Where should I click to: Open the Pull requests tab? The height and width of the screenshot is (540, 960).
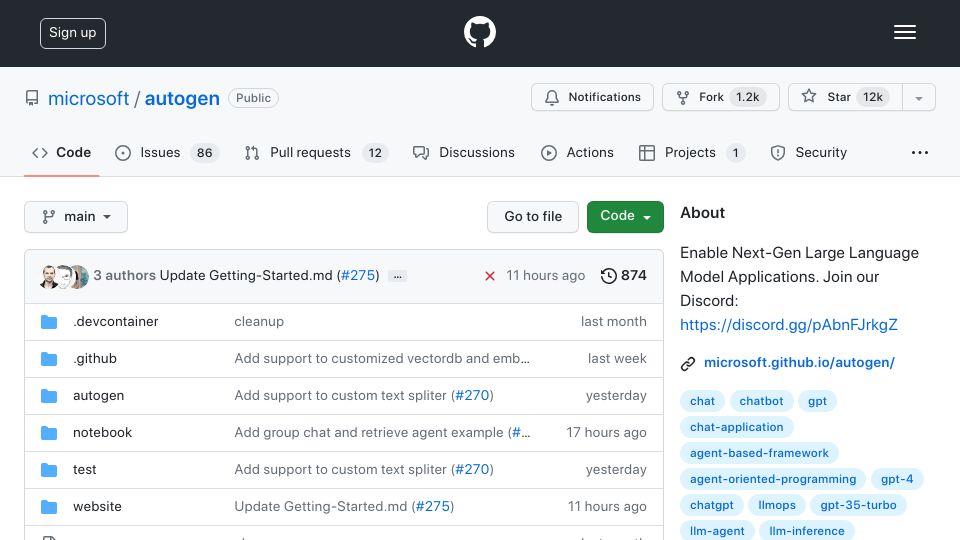pos(316,152)
